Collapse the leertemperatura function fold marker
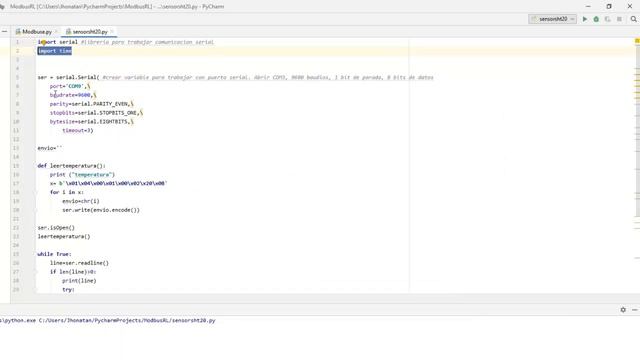The height and width of the screenshot is (360, 640). coord(36,166)
